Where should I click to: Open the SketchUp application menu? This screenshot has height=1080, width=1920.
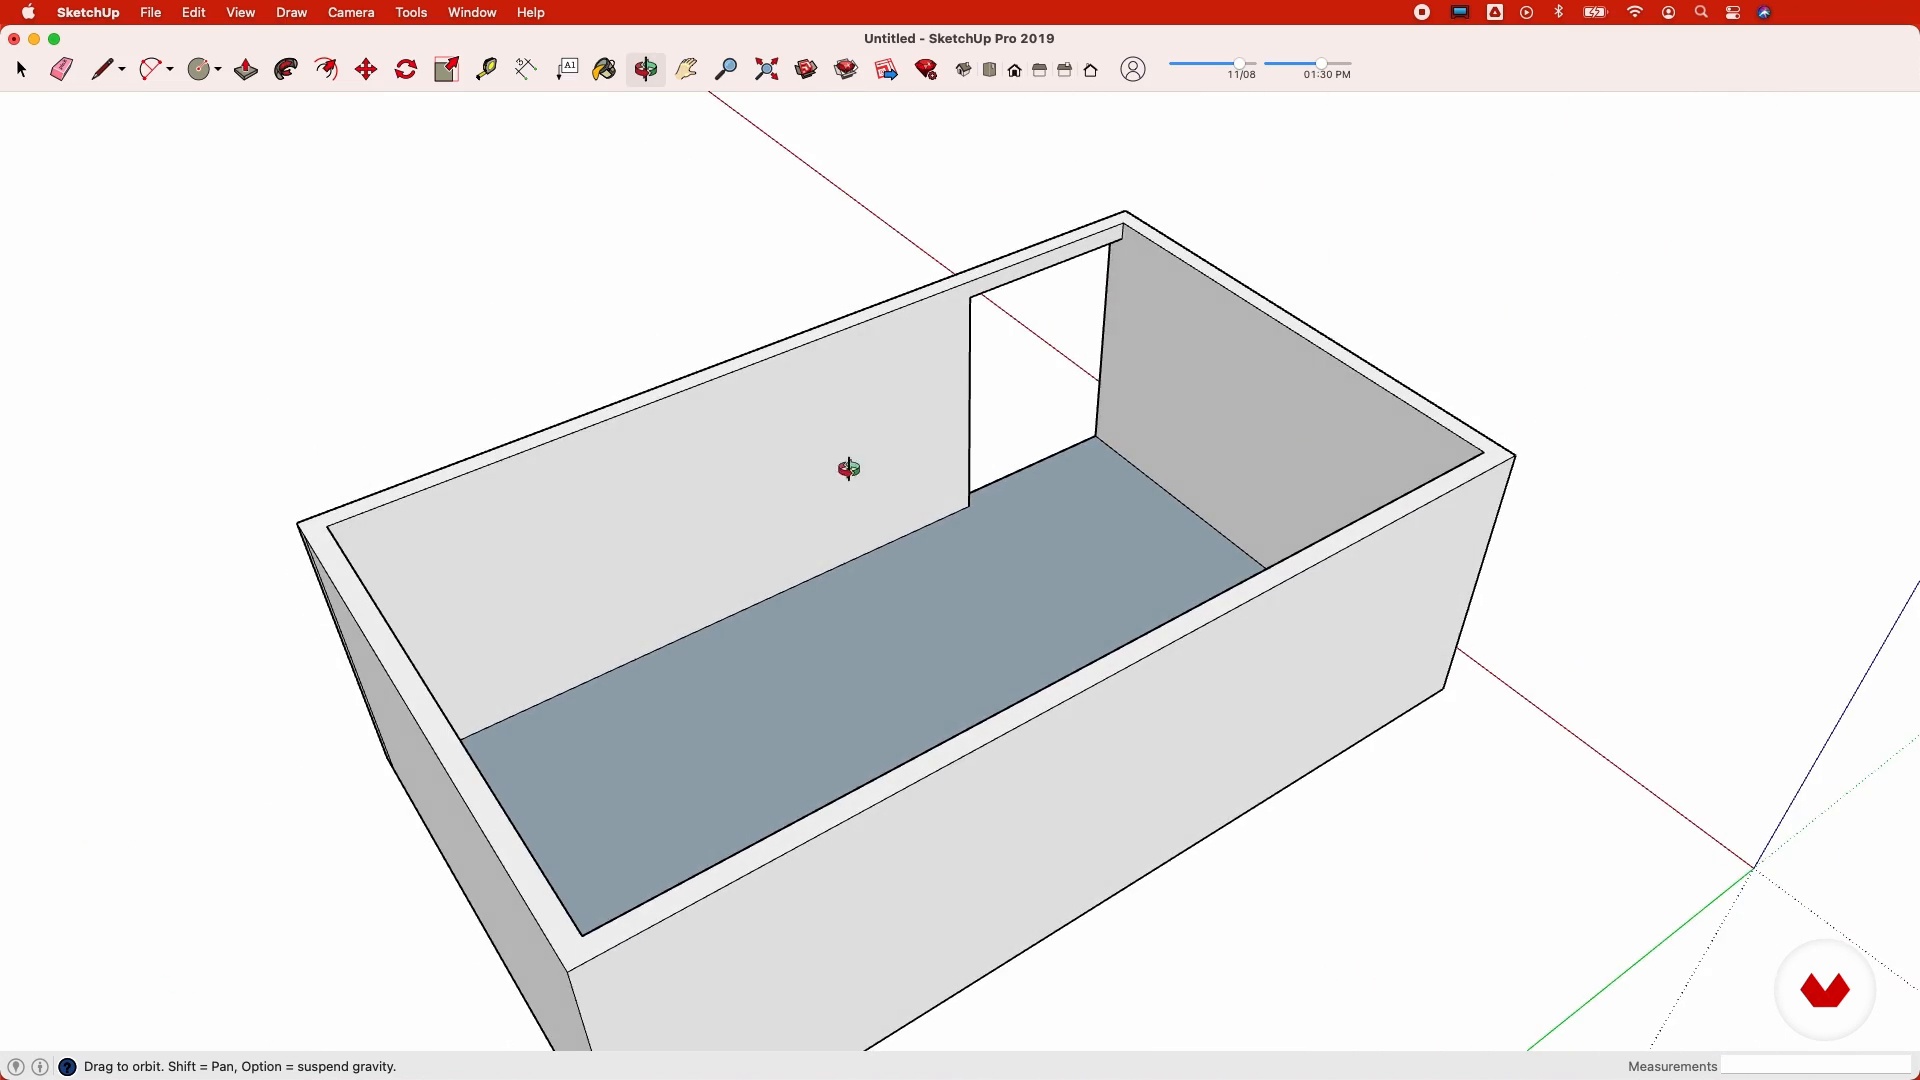click(88, 13)
